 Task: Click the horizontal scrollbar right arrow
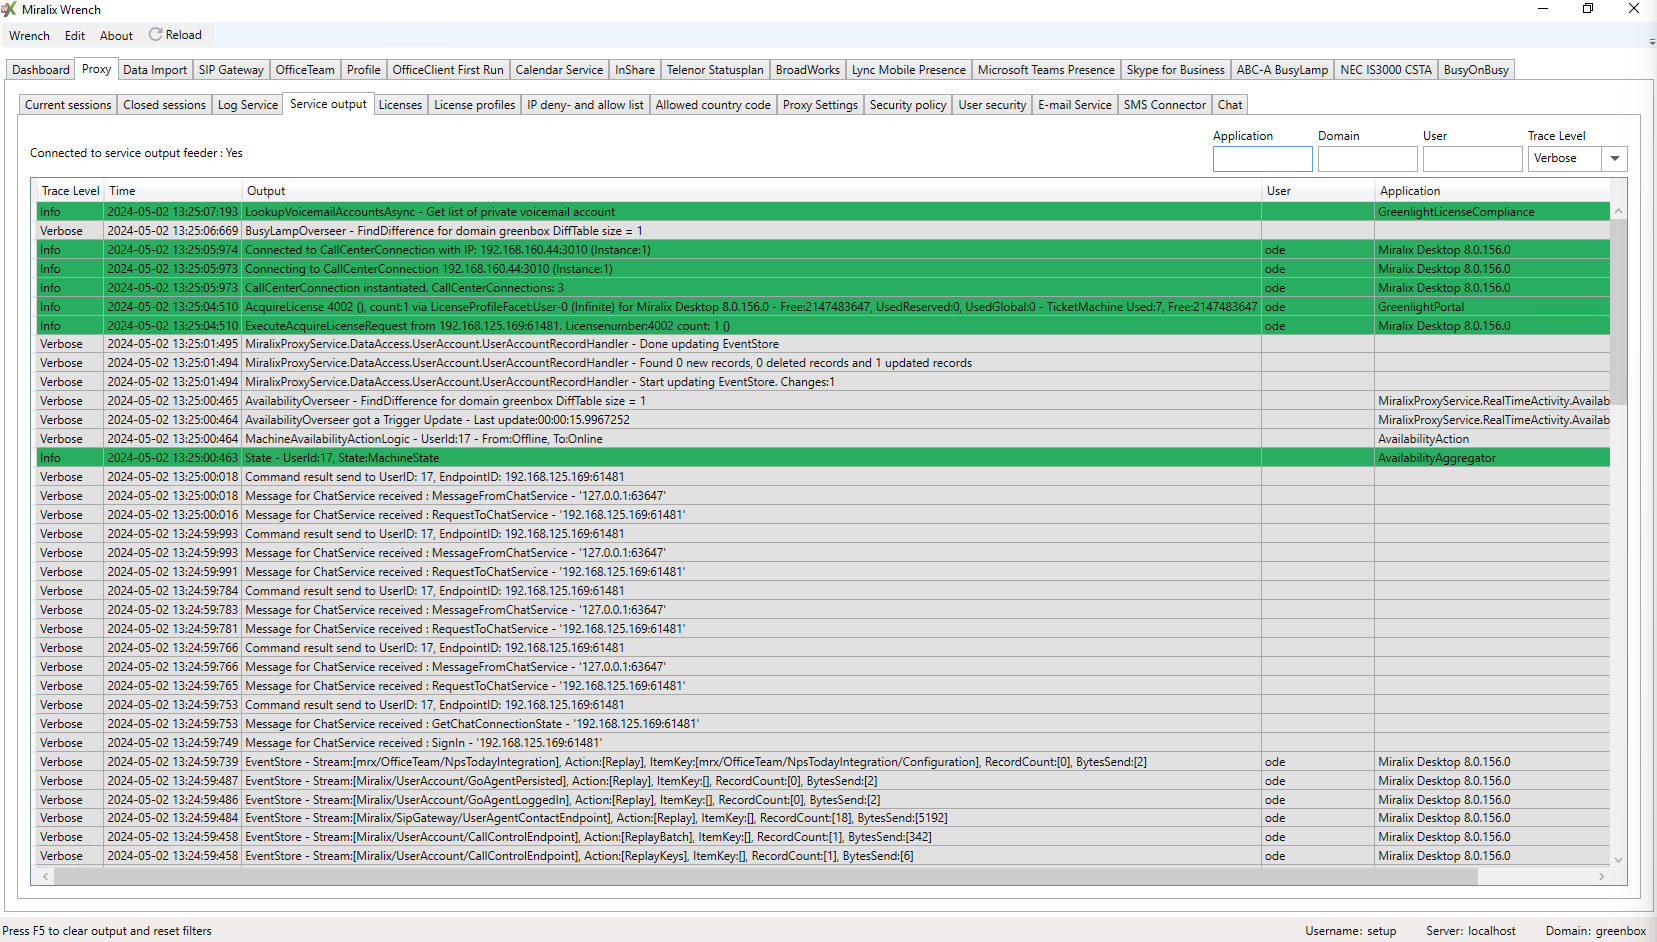click(x=1601, y=877)
